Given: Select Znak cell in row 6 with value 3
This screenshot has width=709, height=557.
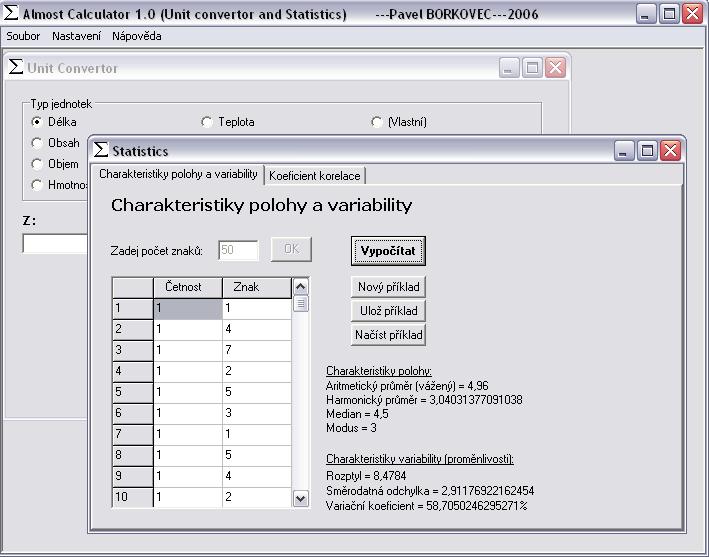Looking at the screenshot, I should tap(257, 413).
